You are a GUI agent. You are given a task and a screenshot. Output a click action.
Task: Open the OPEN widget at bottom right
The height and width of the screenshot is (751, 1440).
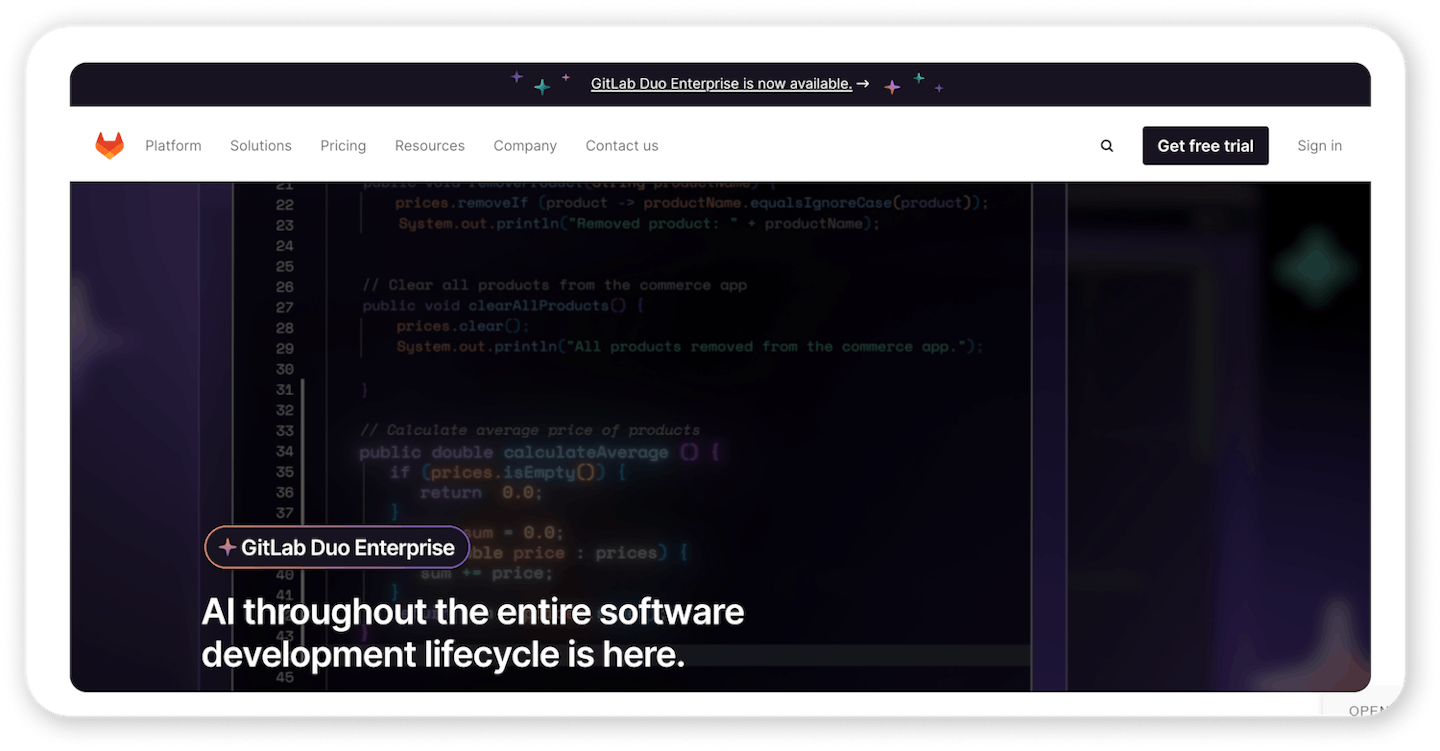pyautogui.click(x=1370, y=710)
